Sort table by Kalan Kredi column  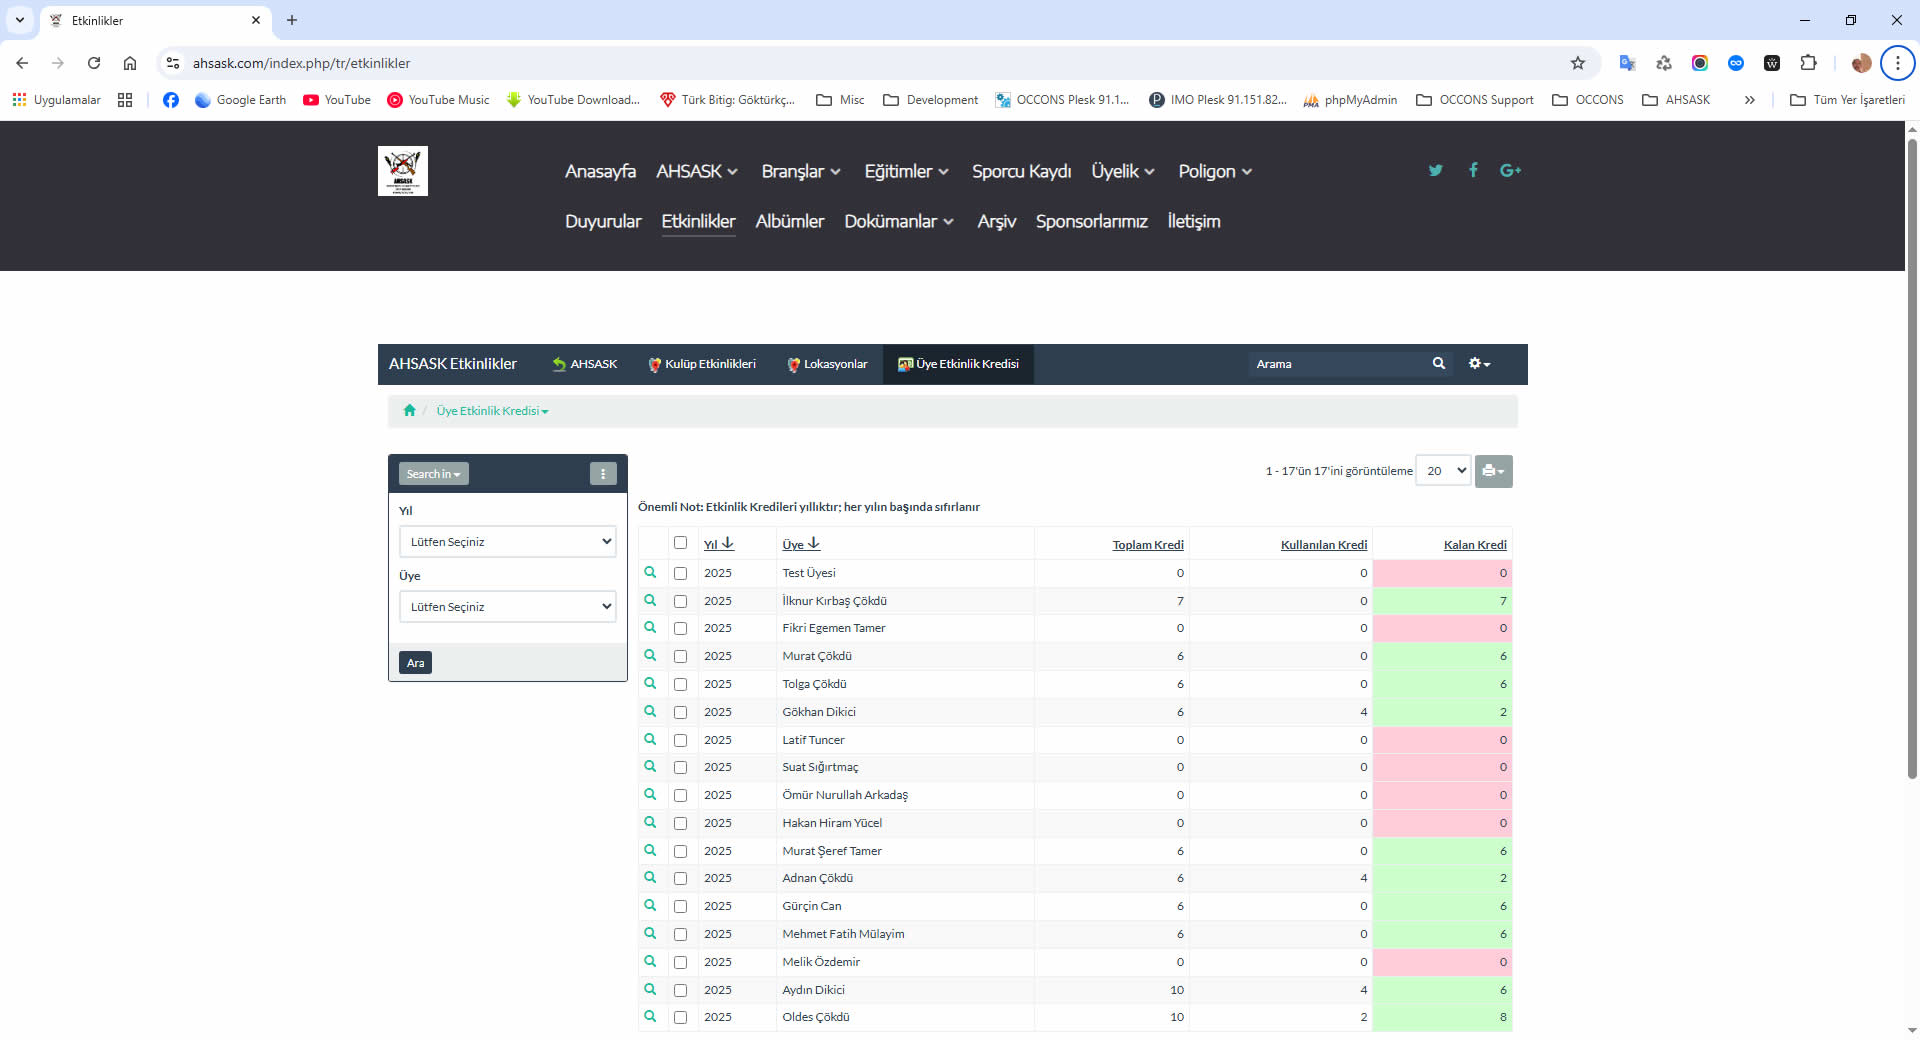click(1474, 545)
